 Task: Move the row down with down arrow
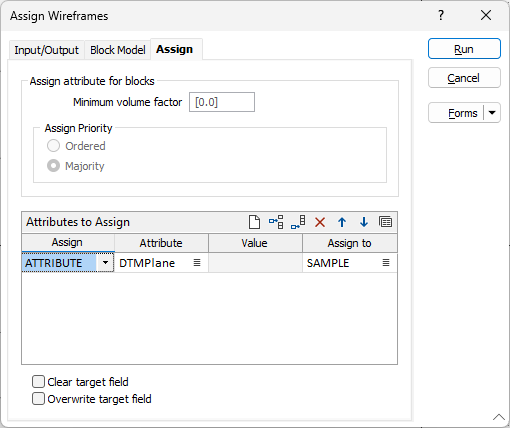tap(364, 222)
